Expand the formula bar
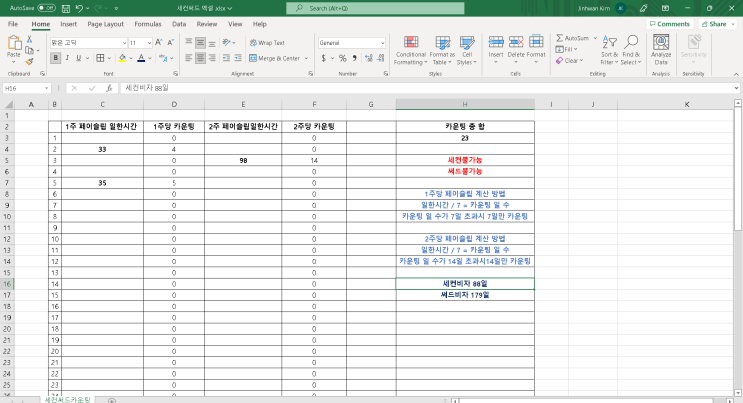Screen dimensions: 743x403 click(x=736, y=88)
